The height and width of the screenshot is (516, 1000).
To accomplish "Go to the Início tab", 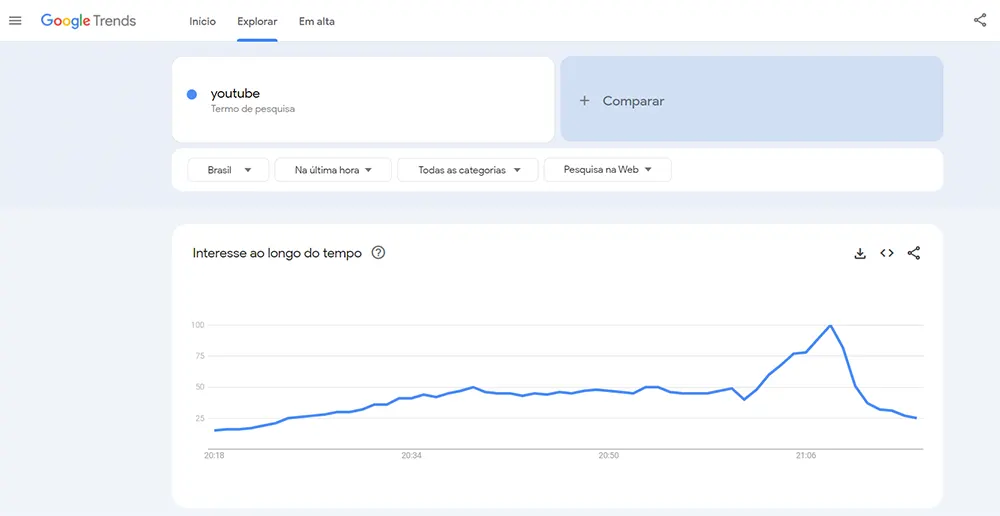I will 203,21.
